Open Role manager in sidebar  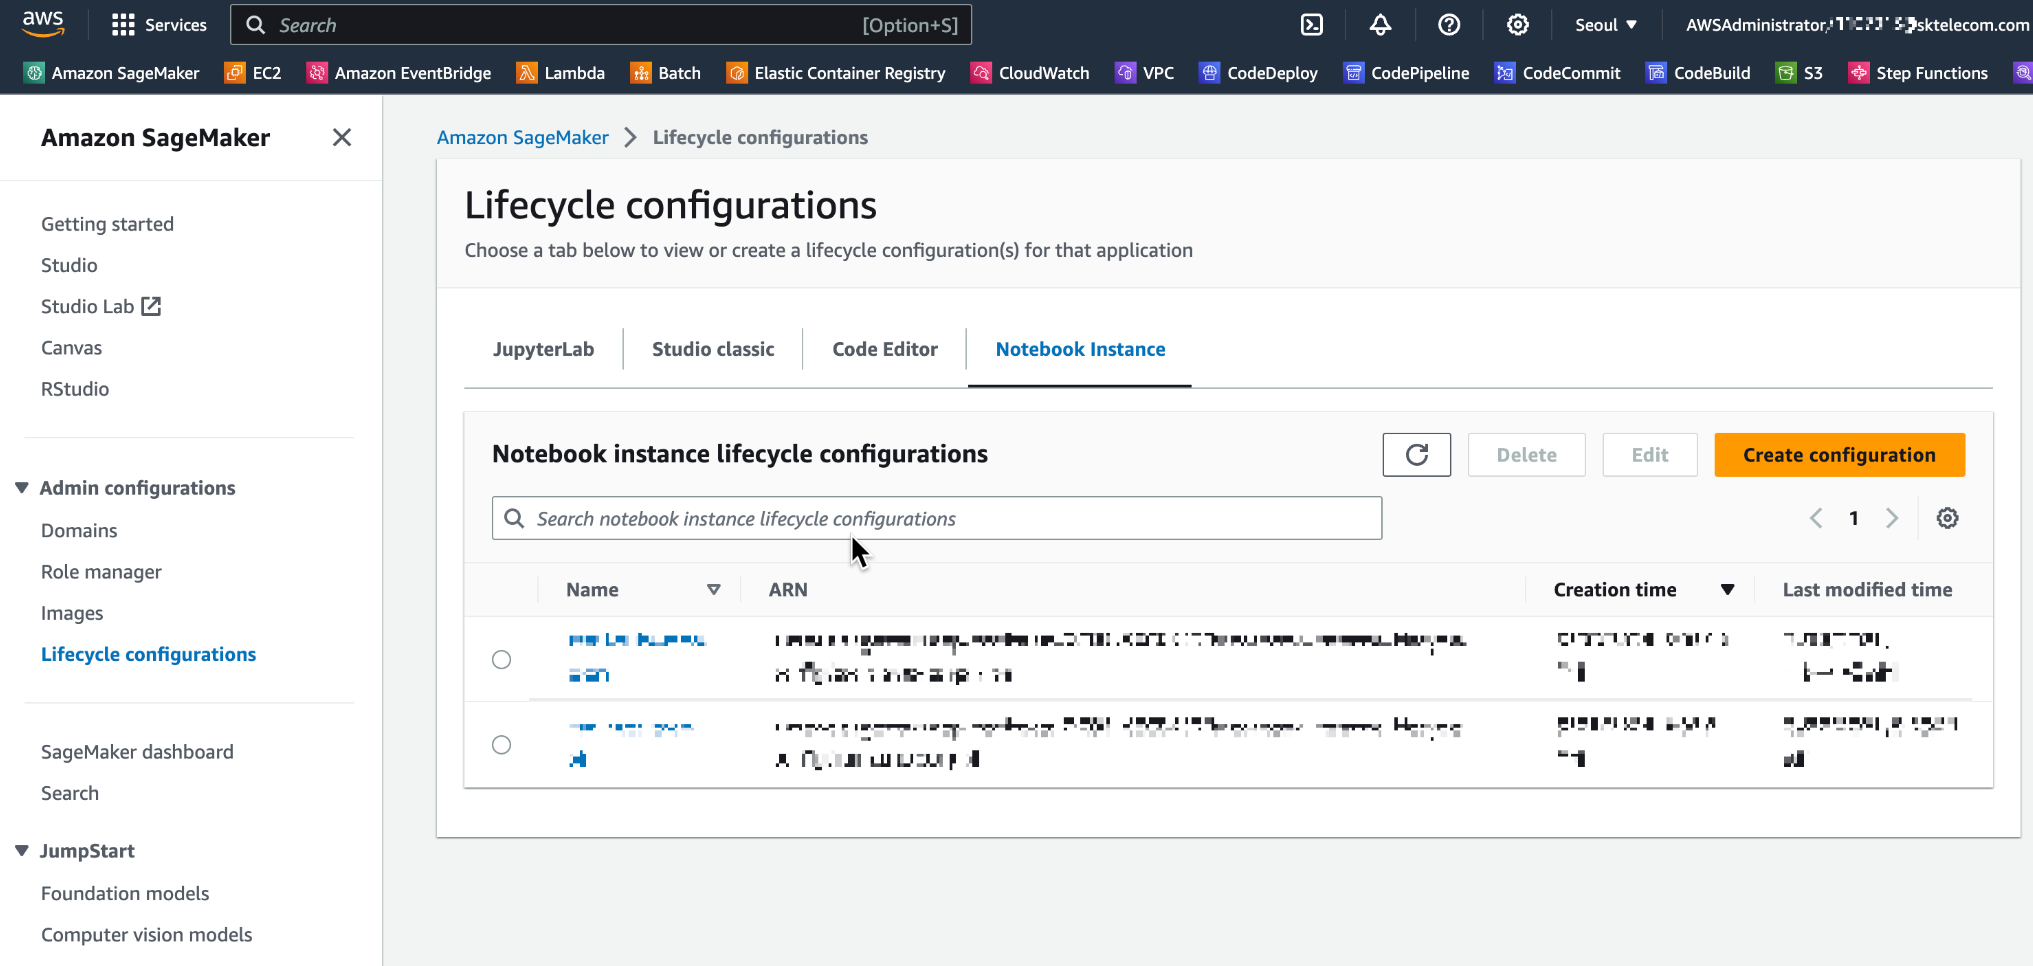point(101,572)
